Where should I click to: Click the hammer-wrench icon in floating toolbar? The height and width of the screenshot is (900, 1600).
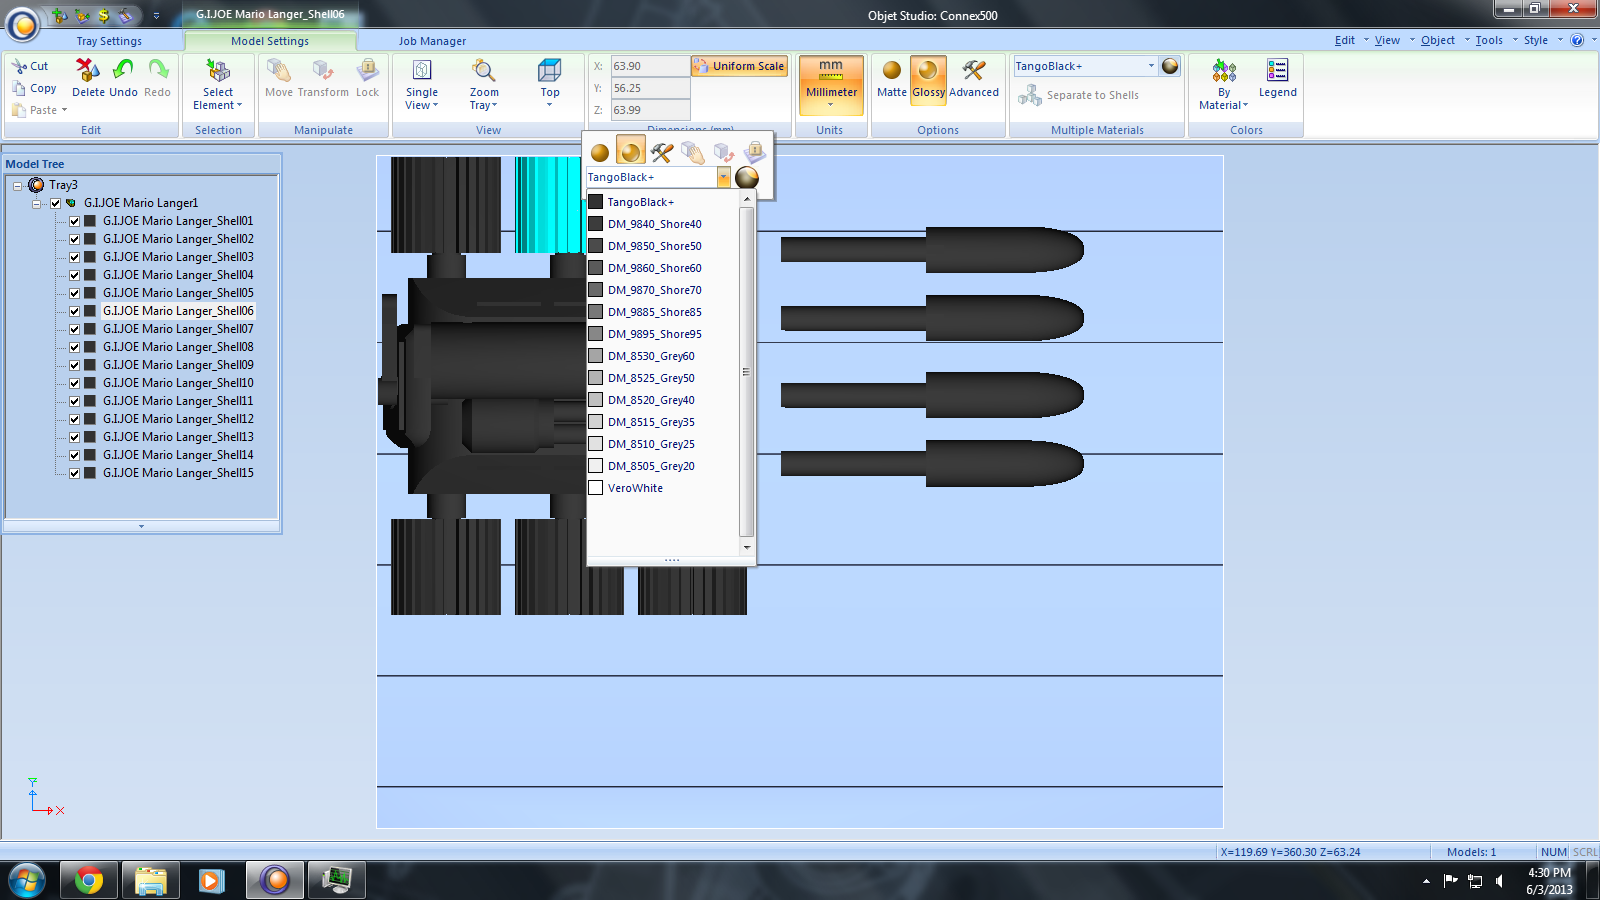pos(661,152)
